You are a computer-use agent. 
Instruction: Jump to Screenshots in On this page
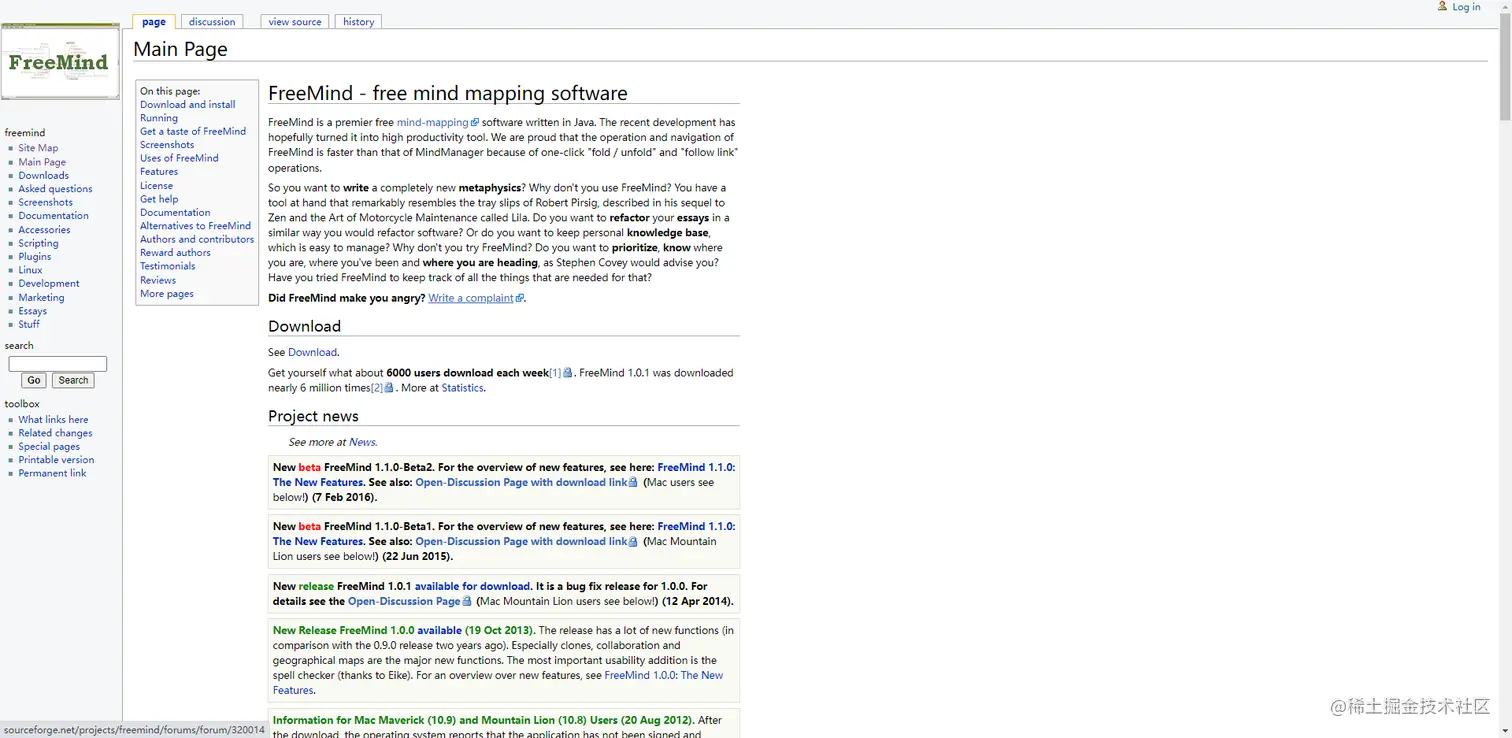(x=167, y=145)
